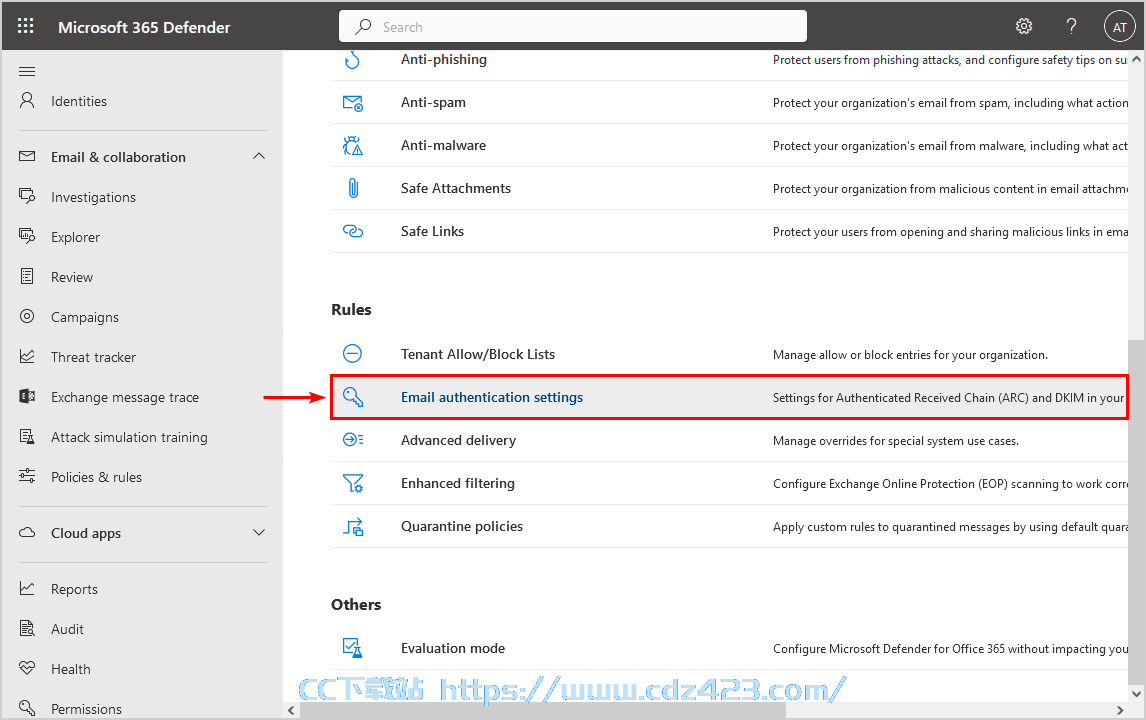Viewport: 1146px width, 720px height.
Task: Open Health in the navigation
Action: [x=71, y=670]
